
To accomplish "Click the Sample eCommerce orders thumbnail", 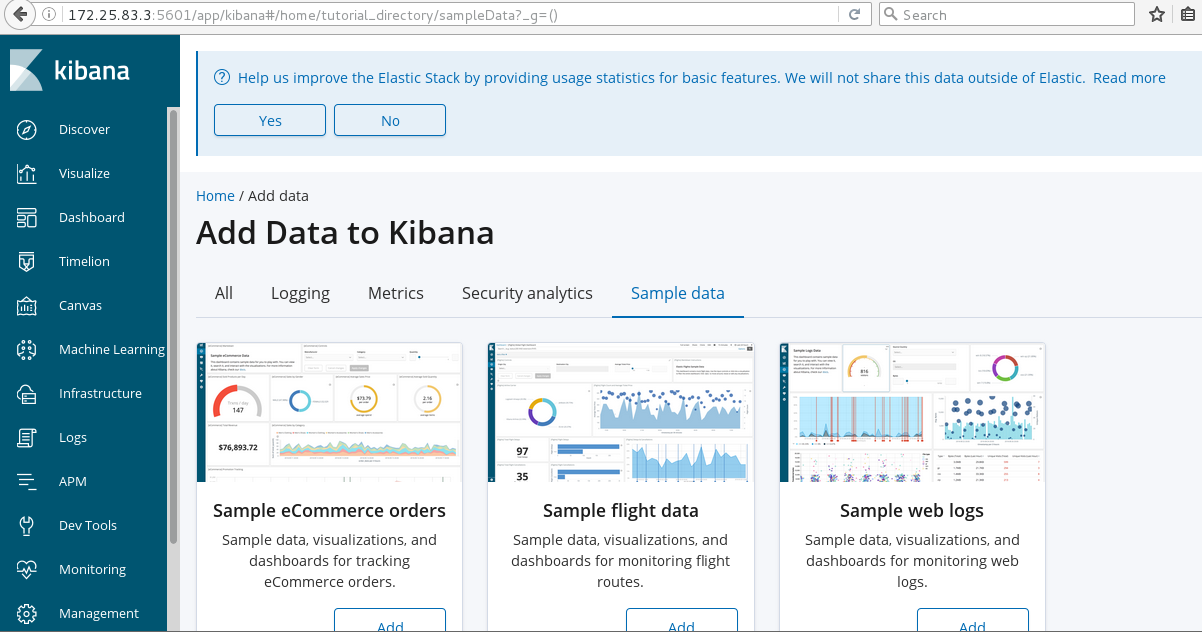I will point(330,413).
